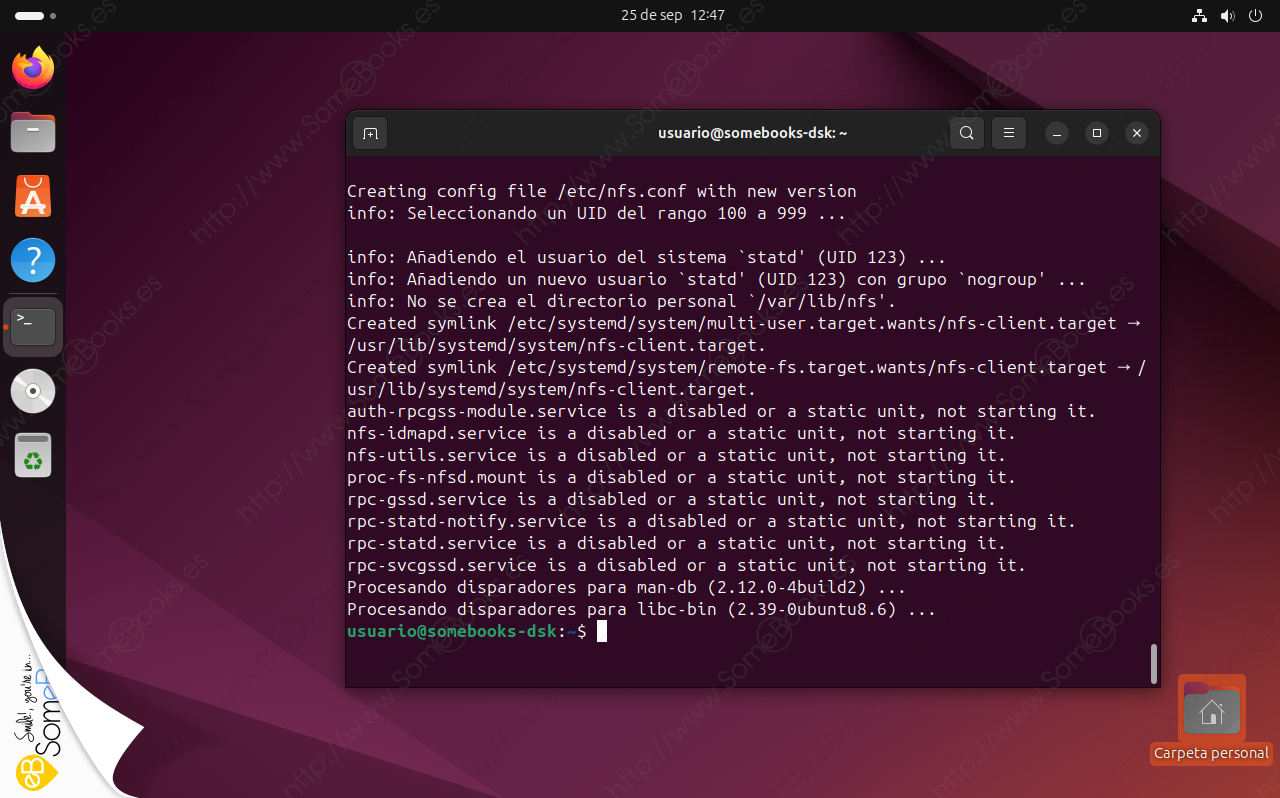
Task: Open the Help question mark icon
Action: pos(33,260)
